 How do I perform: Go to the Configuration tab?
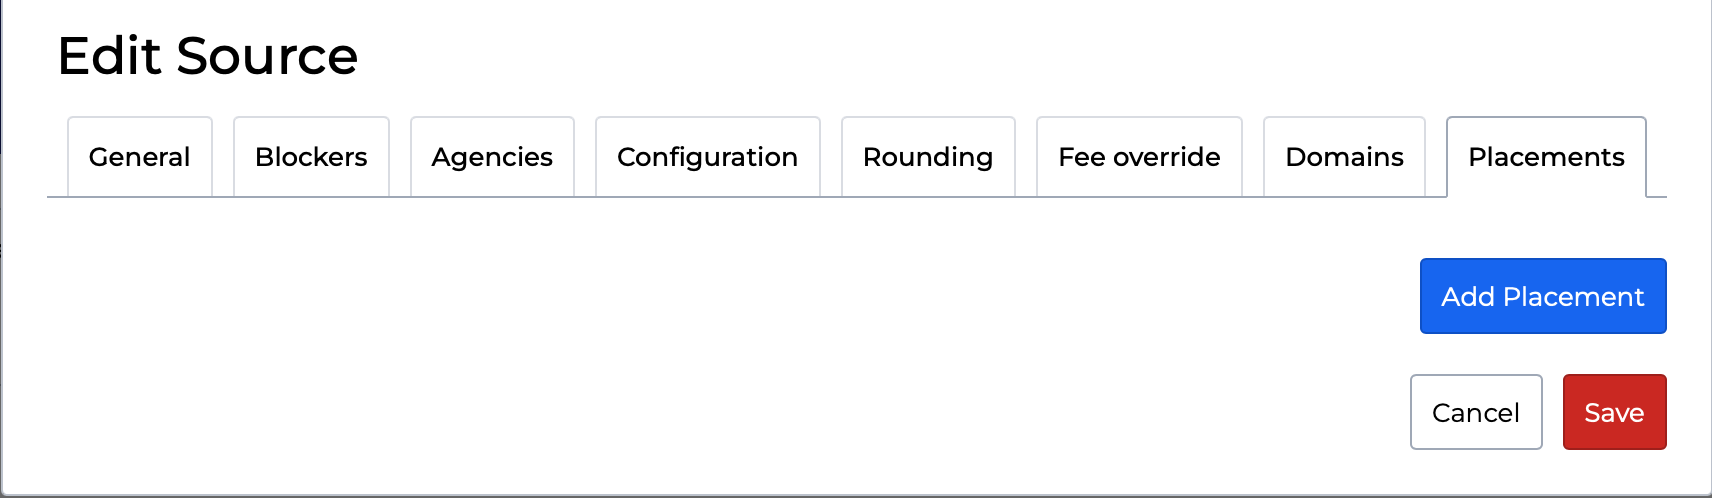click(707, 157)
